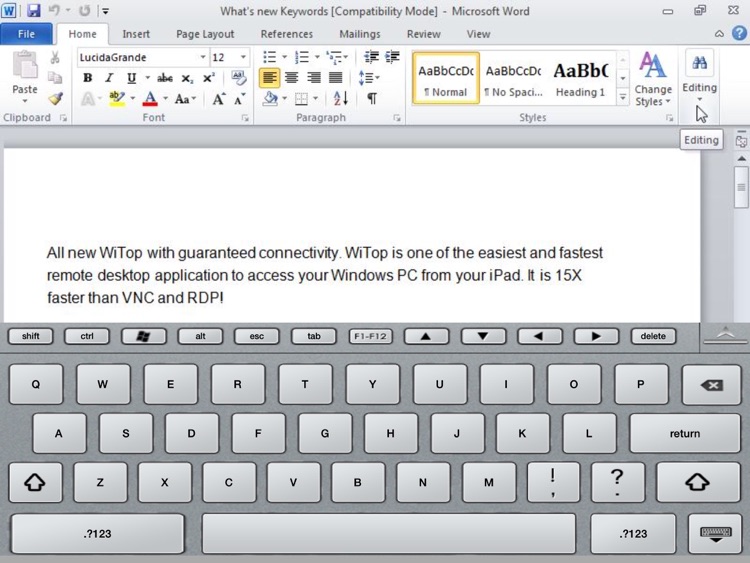Toggle Italic formatting

(109, 78)
